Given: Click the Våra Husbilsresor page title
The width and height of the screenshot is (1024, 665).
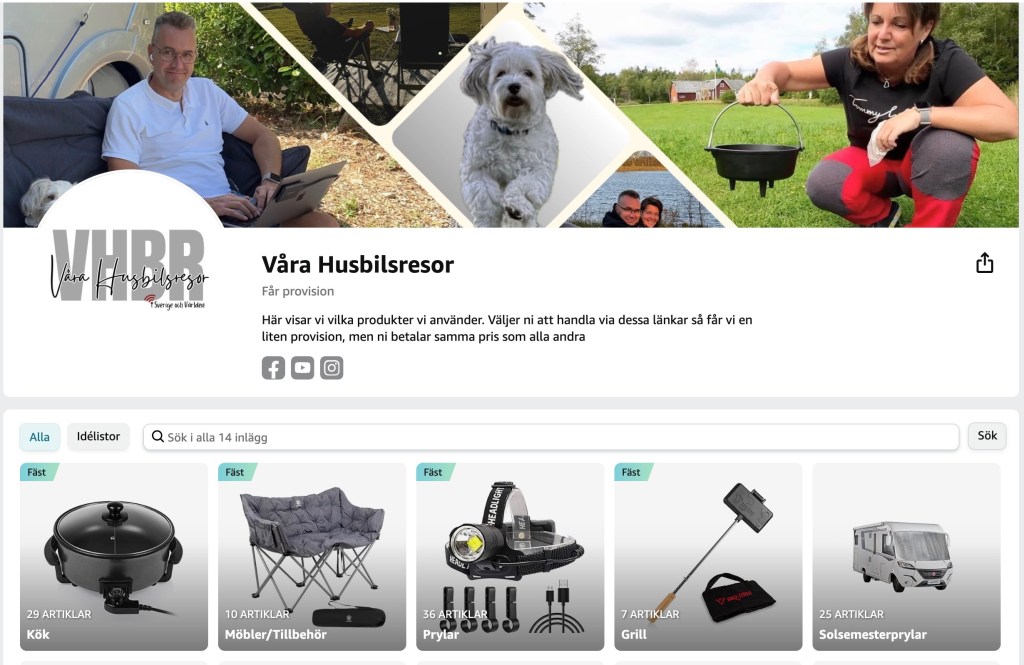Looking at the screenshot, I should [358, 265].
